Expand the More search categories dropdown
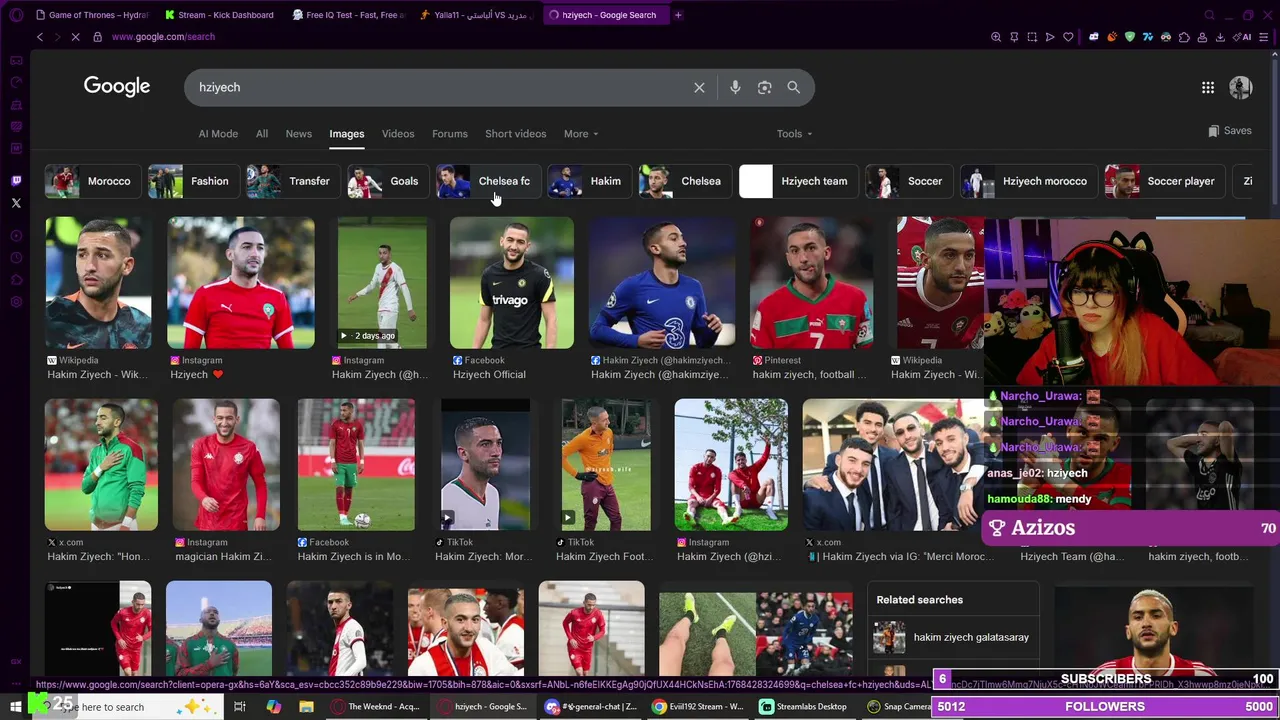 click(x=581, y=134)
